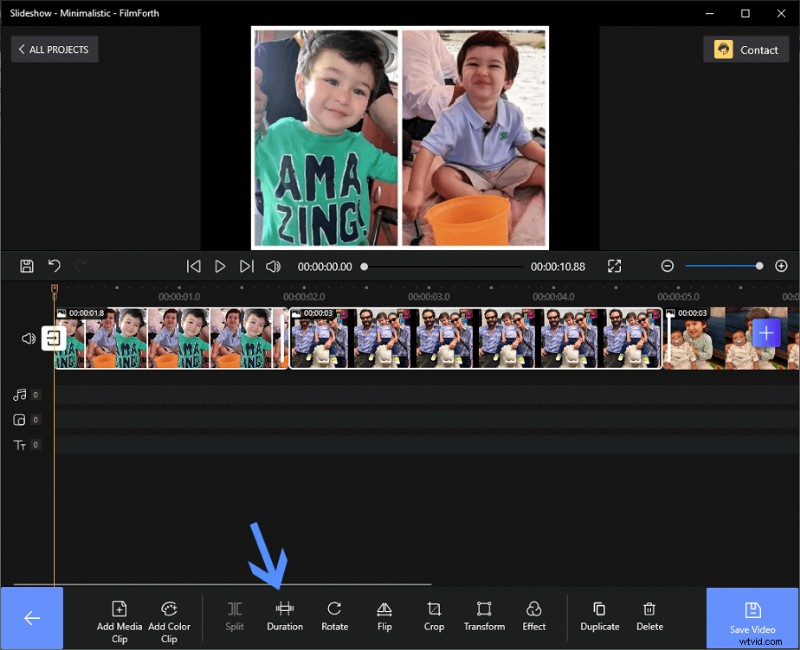Go back to ALL PROJECTS
The image size is (800, 650).
tap(54, 49)
